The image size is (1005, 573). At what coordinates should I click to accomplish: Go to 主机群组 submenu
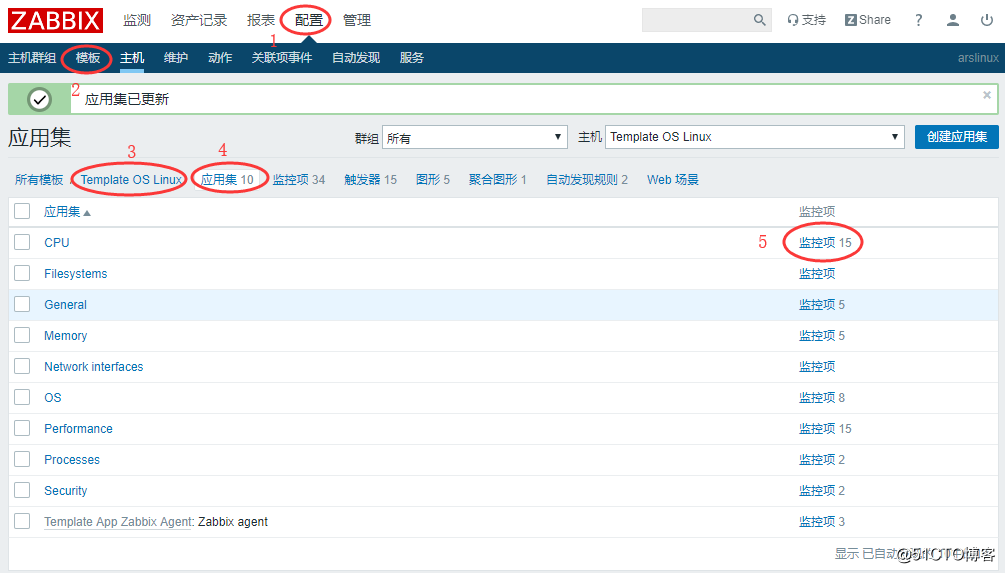click(x=32, y=58)
